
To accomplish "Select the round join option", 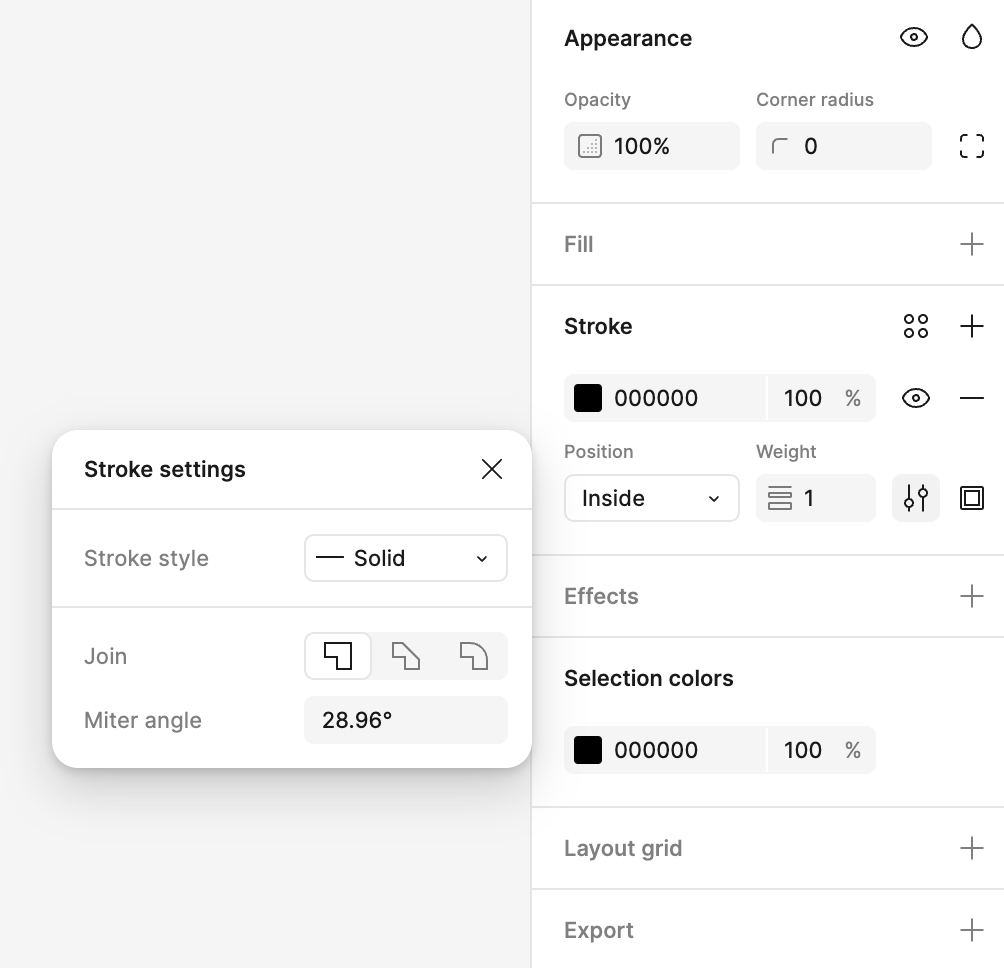I will click(x=474, y=657).
